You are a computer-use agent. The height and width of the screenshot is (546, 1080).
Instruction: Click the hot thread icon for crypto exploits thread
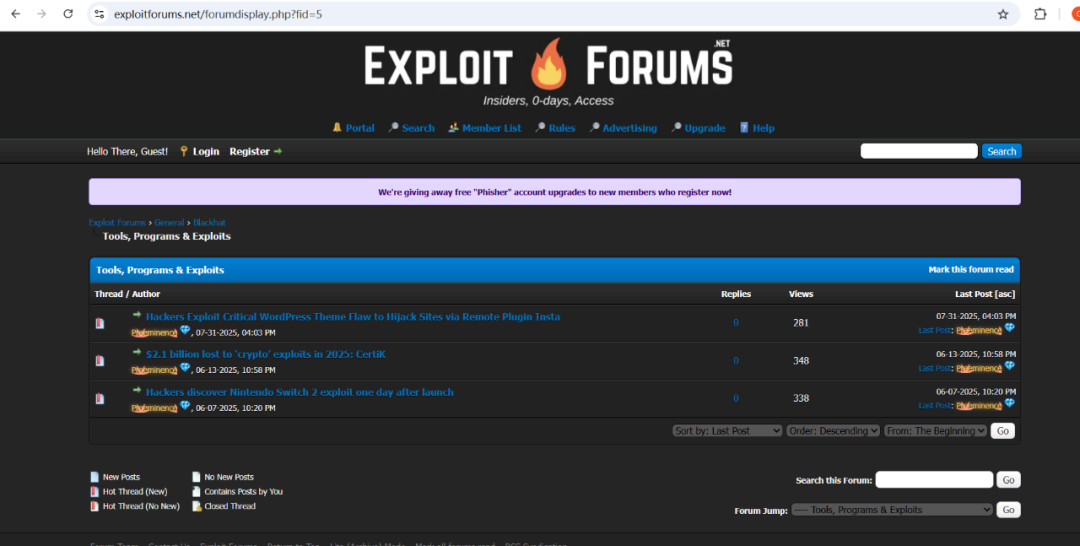[x=100, y=360]
